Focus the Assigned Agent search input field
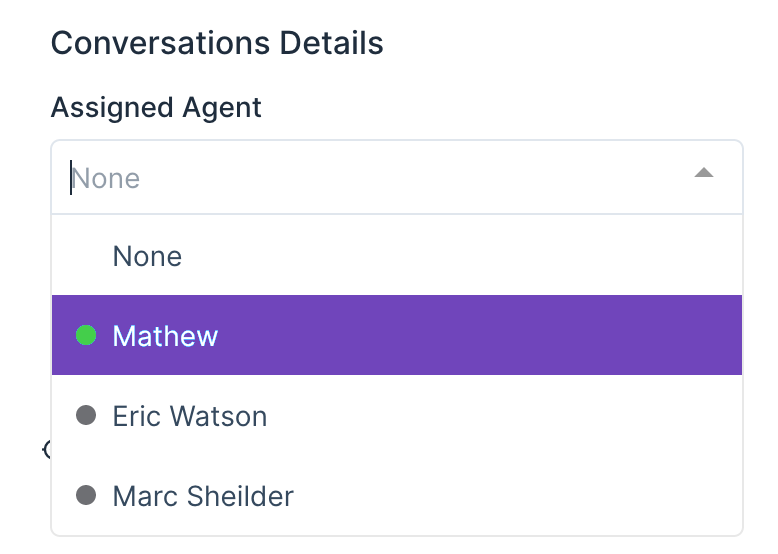Screen dimensions: 778x554 point(380,178)
